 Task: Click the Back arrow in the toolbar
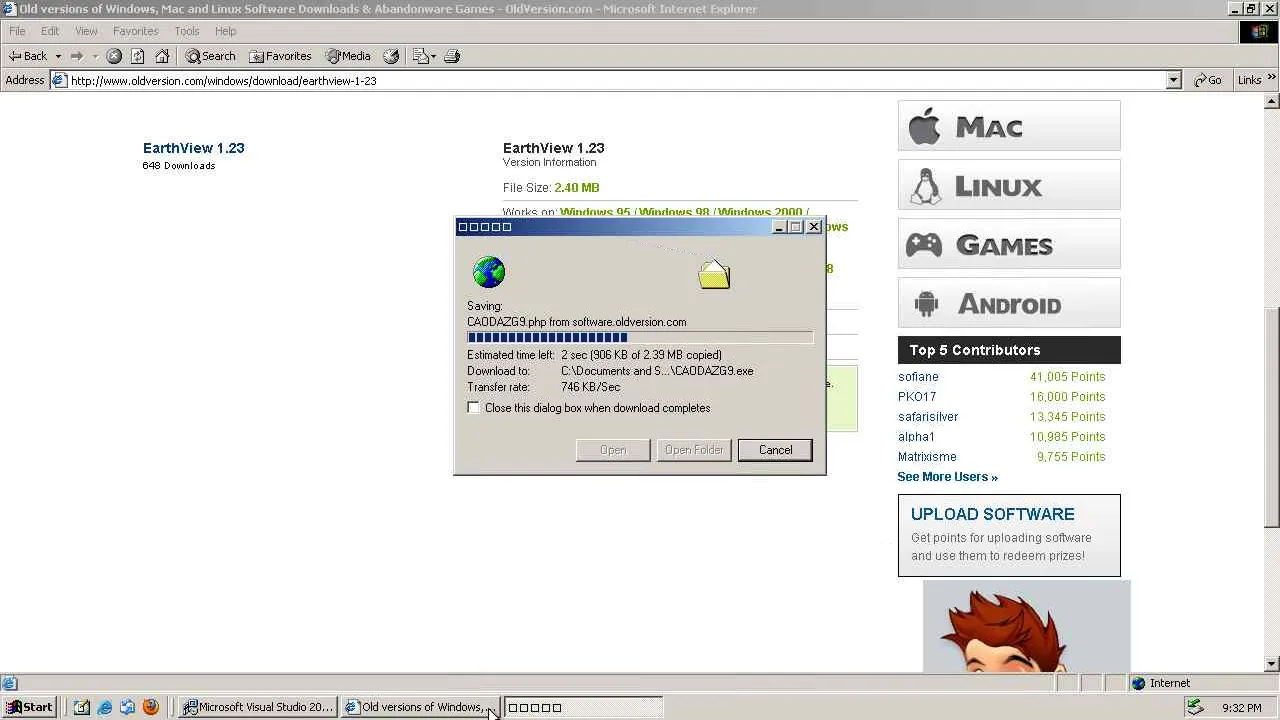click(28, 56)
